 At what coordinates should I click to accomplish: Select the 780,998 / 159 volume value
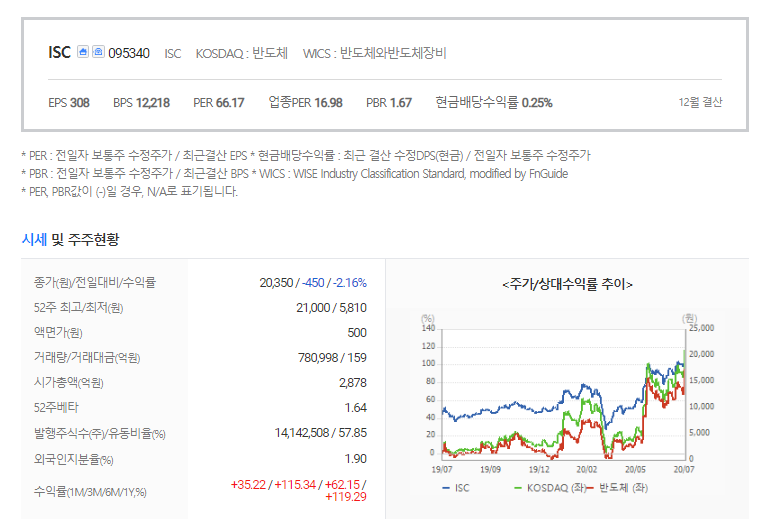pos(332,358)
